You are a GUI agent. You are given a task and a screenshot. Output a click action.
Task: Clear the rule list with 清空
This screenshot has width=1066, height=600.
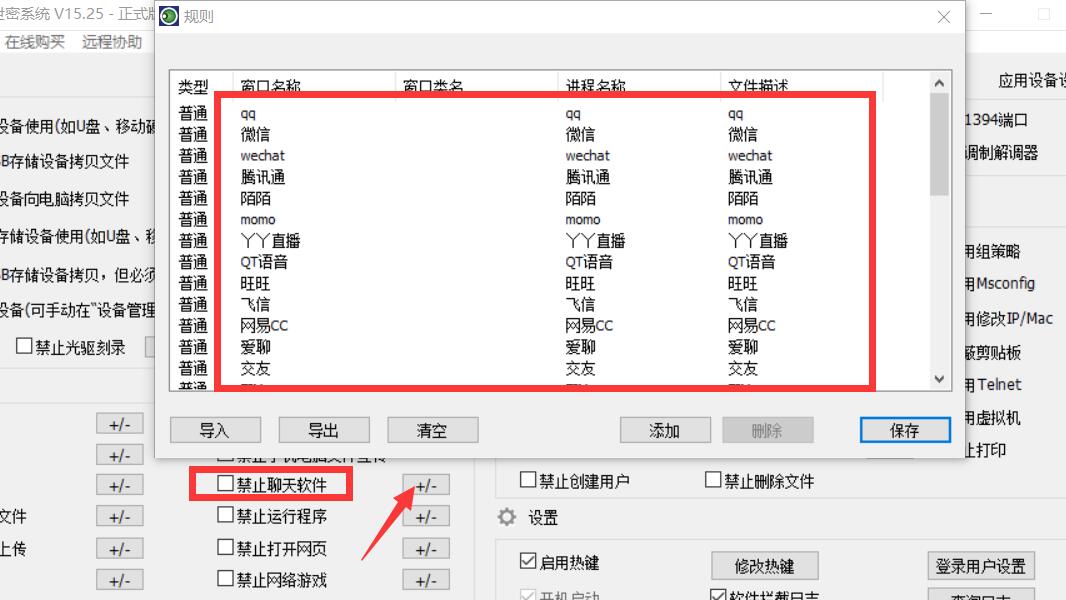point(432,430)
